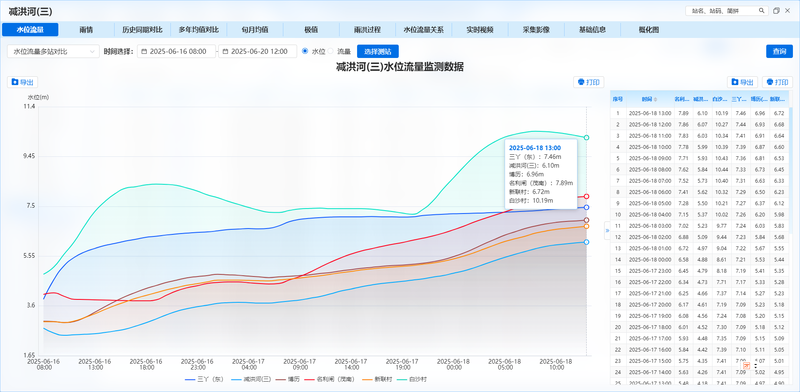Select the 水位 radio button

coord(305,51)
